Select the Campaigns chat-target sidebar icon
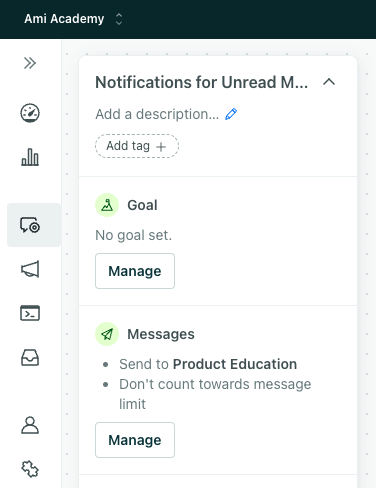376x488 pixels. pyautogui.click(x=30, y=225)
